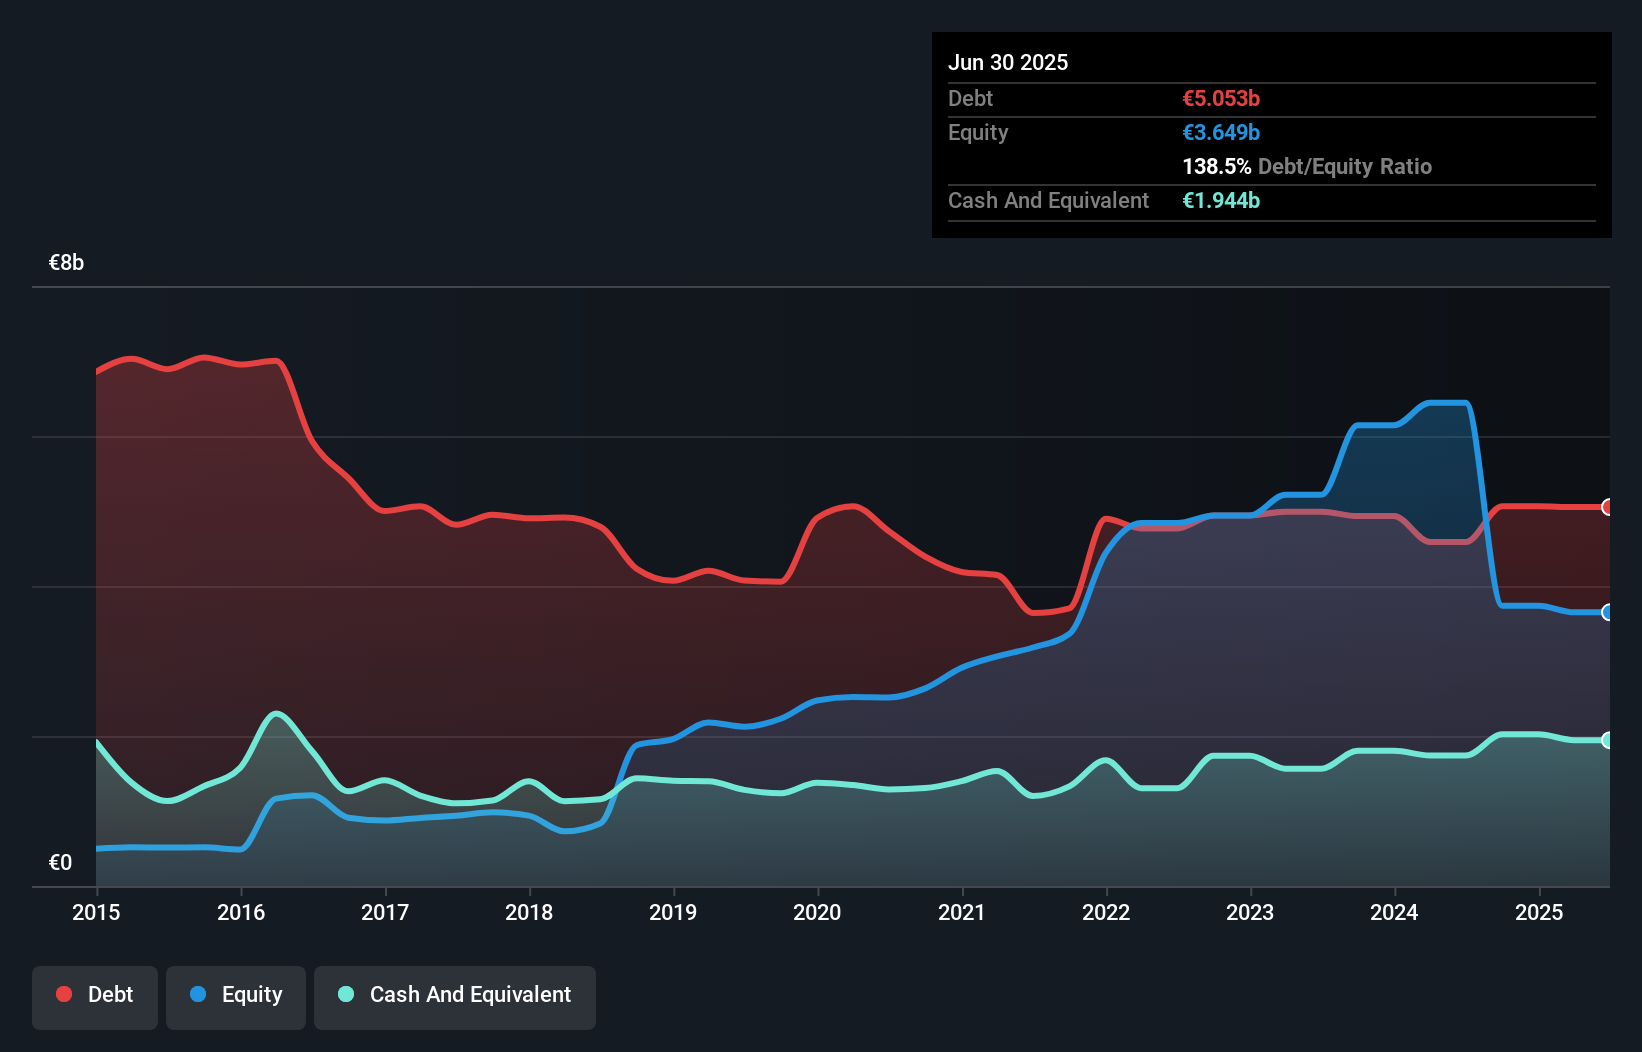Image resolution: width=1642 pixels, height=1052 pixels.
Task: Click the blue Equity legend dot
Action: click(x=198, y=994)
